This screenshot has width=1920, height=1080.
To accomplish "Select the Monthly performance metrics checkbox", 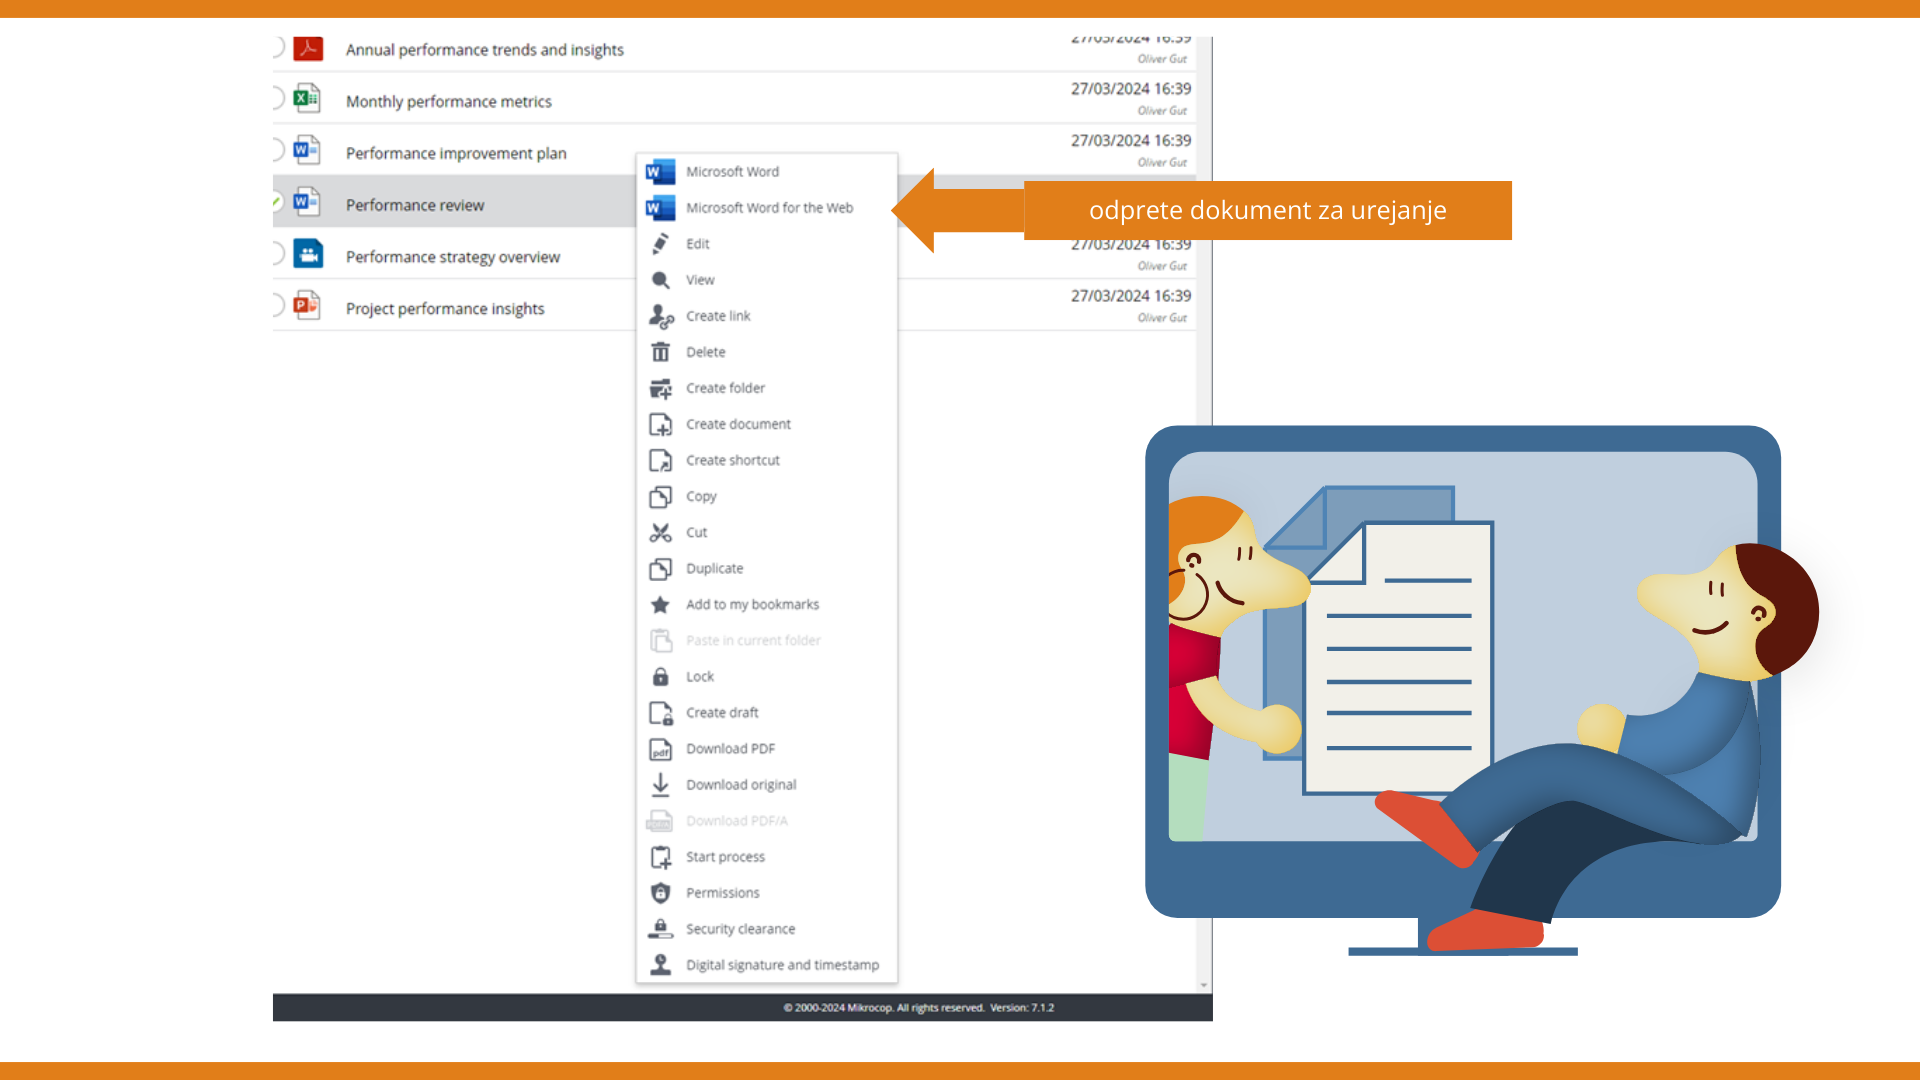I will (x=277, y=98).
